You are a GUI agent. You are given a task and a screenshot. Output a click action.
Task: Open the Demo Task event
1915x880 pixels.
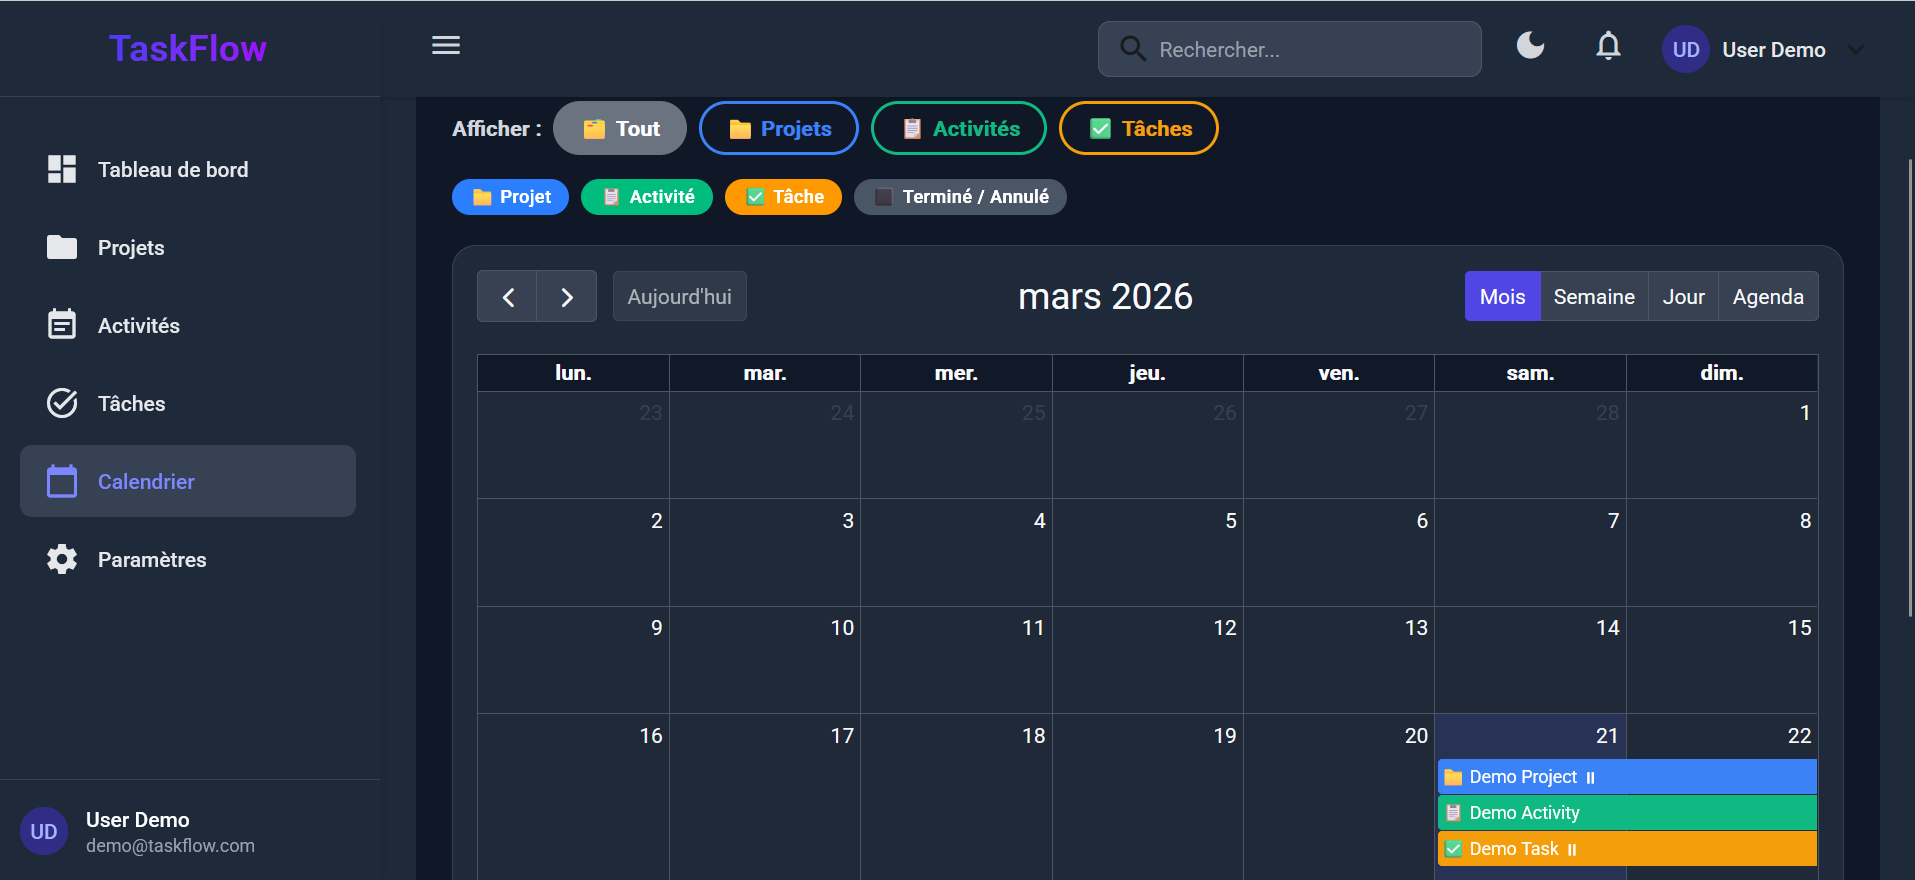(1627, 849)
